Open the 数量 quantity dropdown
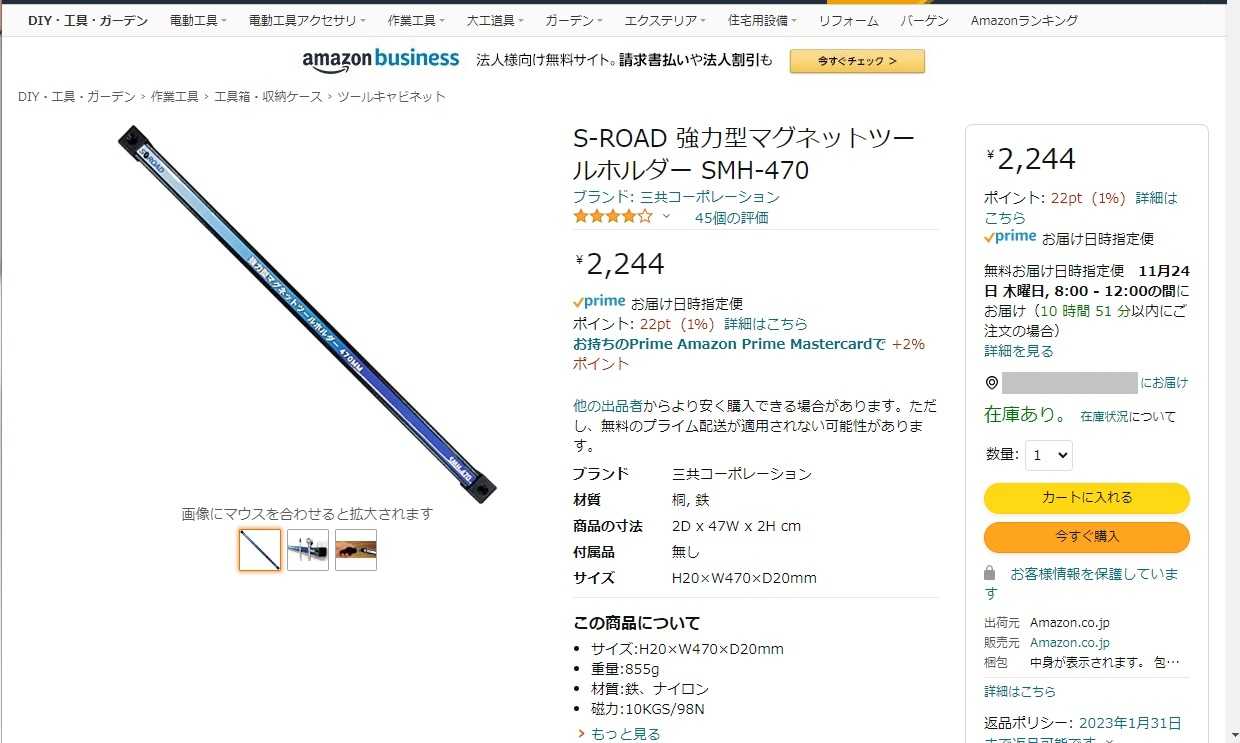 [x=1048, y=455]
